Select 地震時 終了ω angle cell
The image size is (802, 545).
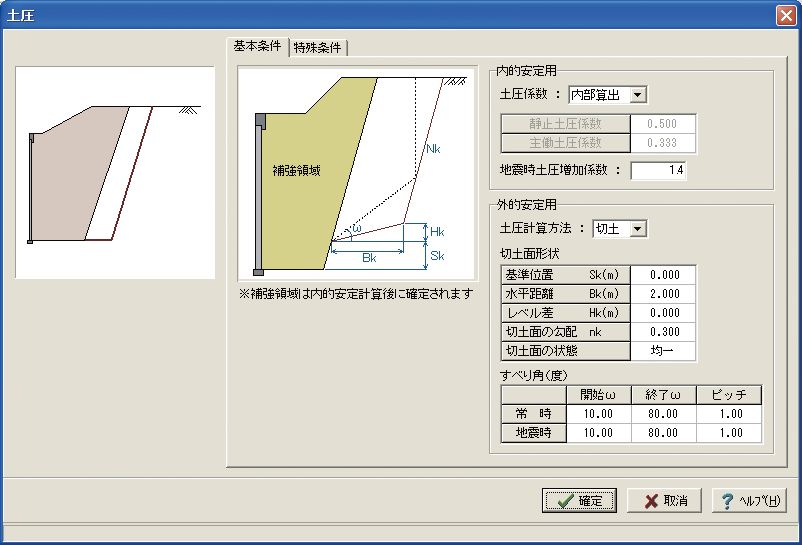[664, 433]
